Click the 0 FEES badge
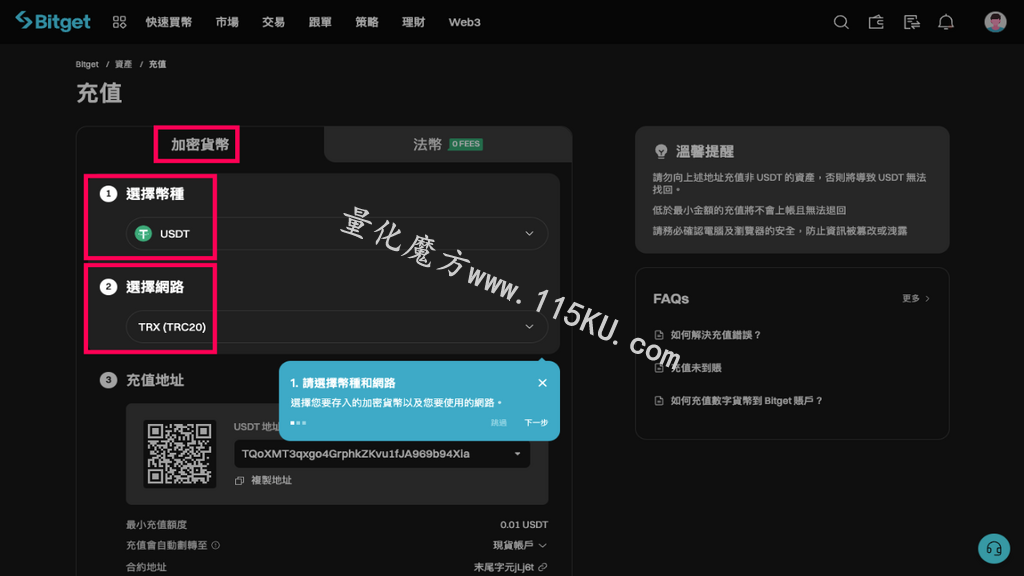 (466, 144)
